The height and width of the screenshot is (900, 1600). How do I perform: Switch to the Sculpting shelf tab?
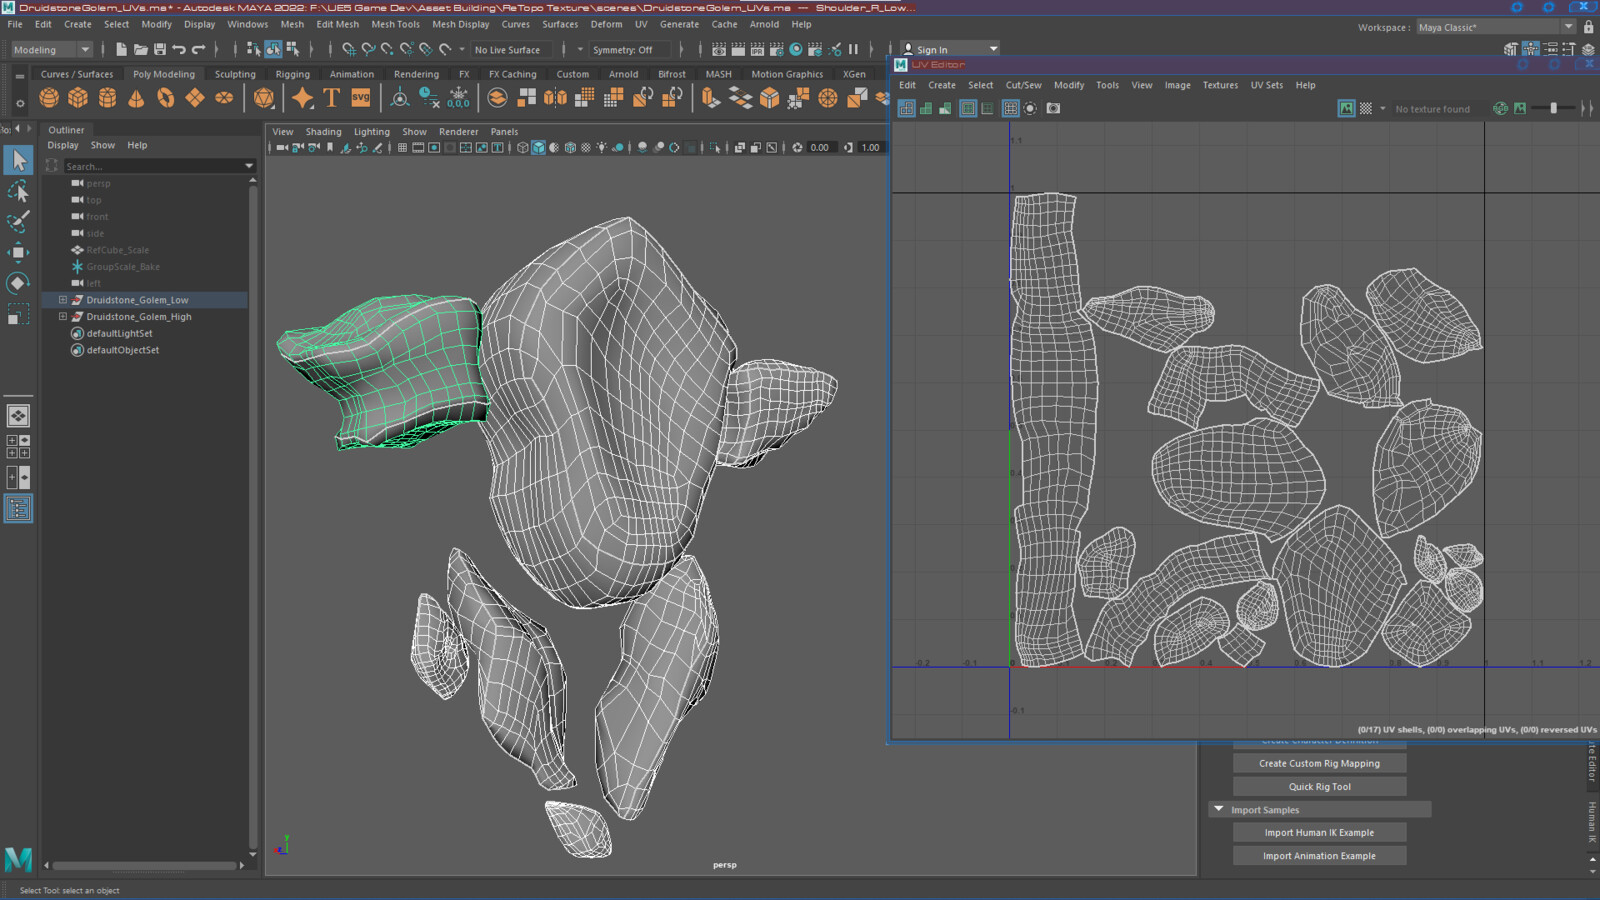[235, 74]
